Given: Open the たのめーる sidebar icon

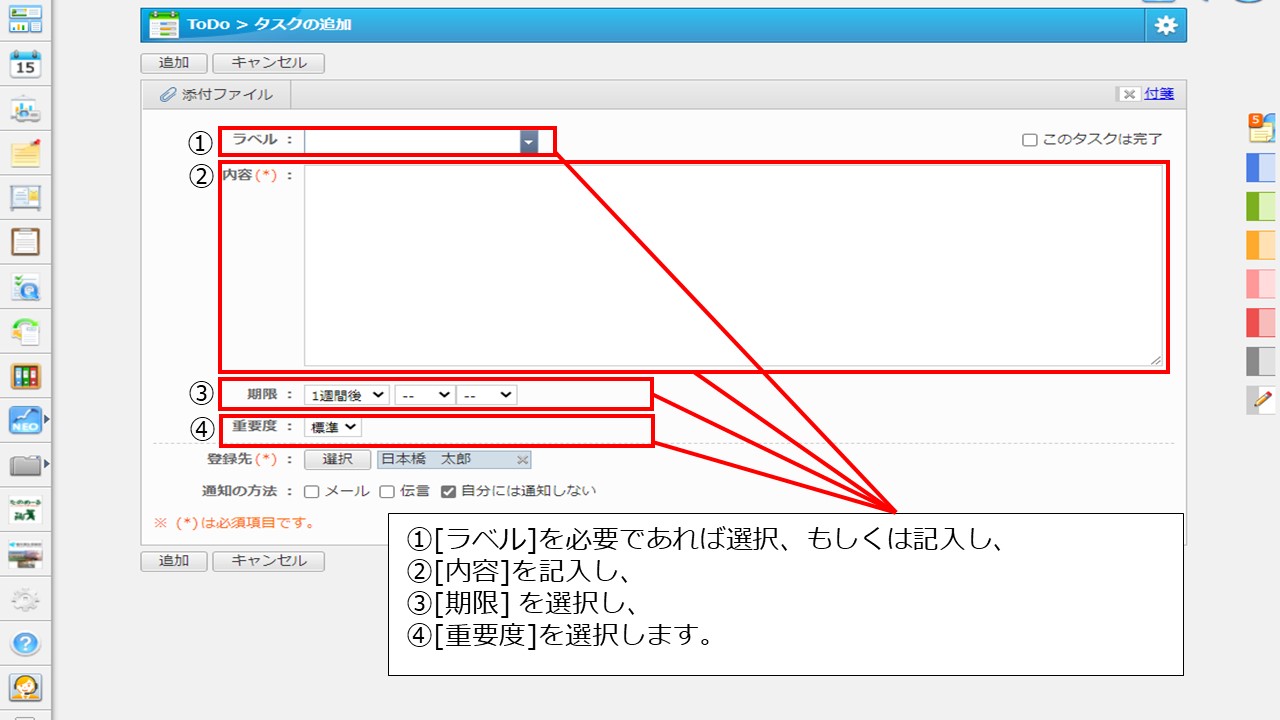Looking at the screenshot, I should tap(25, 509).
